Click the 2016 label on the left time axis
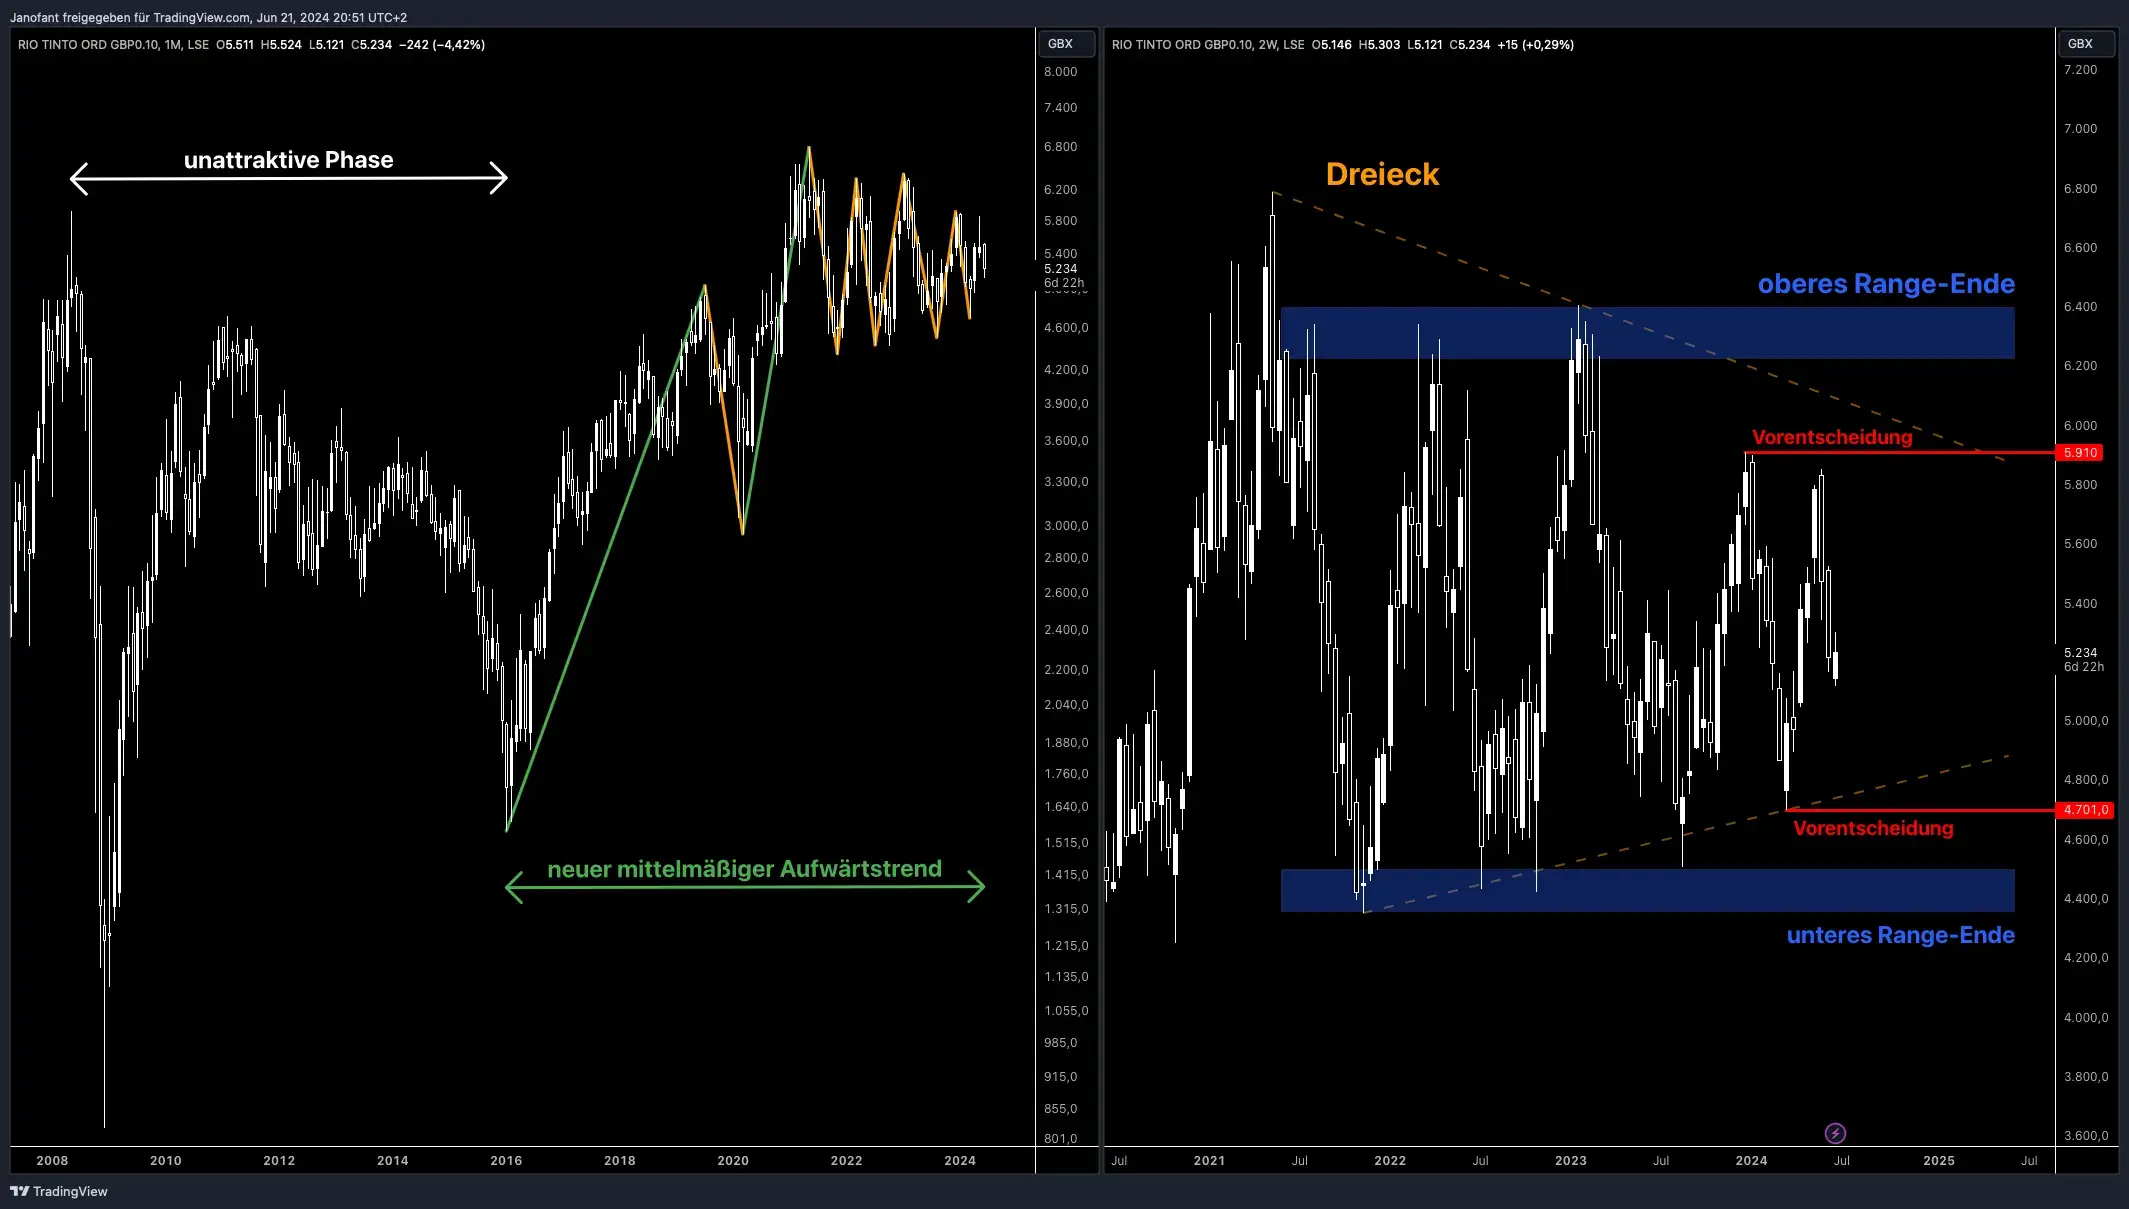This screenshot has height=1209, width=2129. pos(506,1161)
